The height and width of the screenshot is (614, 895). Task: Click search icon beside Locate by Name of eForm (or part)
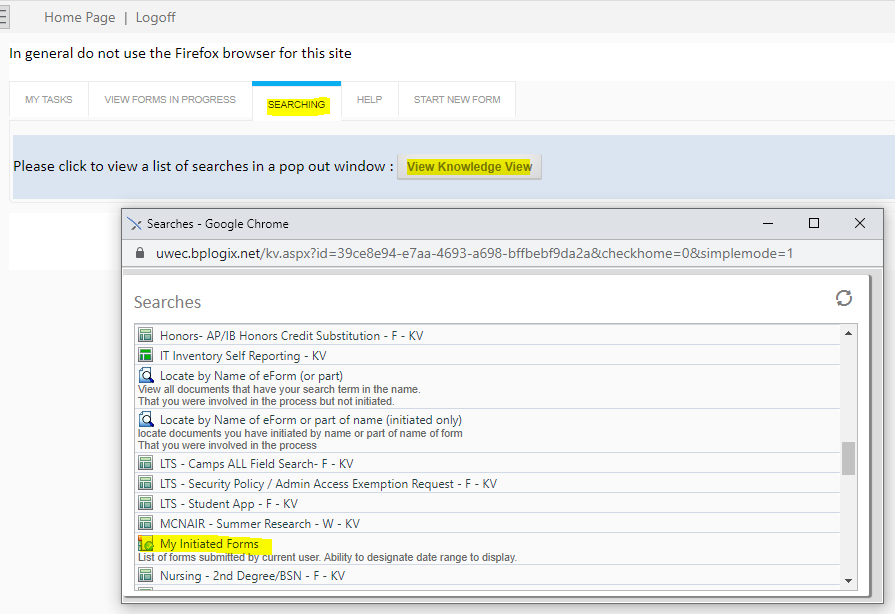click(x=145, y=376)
